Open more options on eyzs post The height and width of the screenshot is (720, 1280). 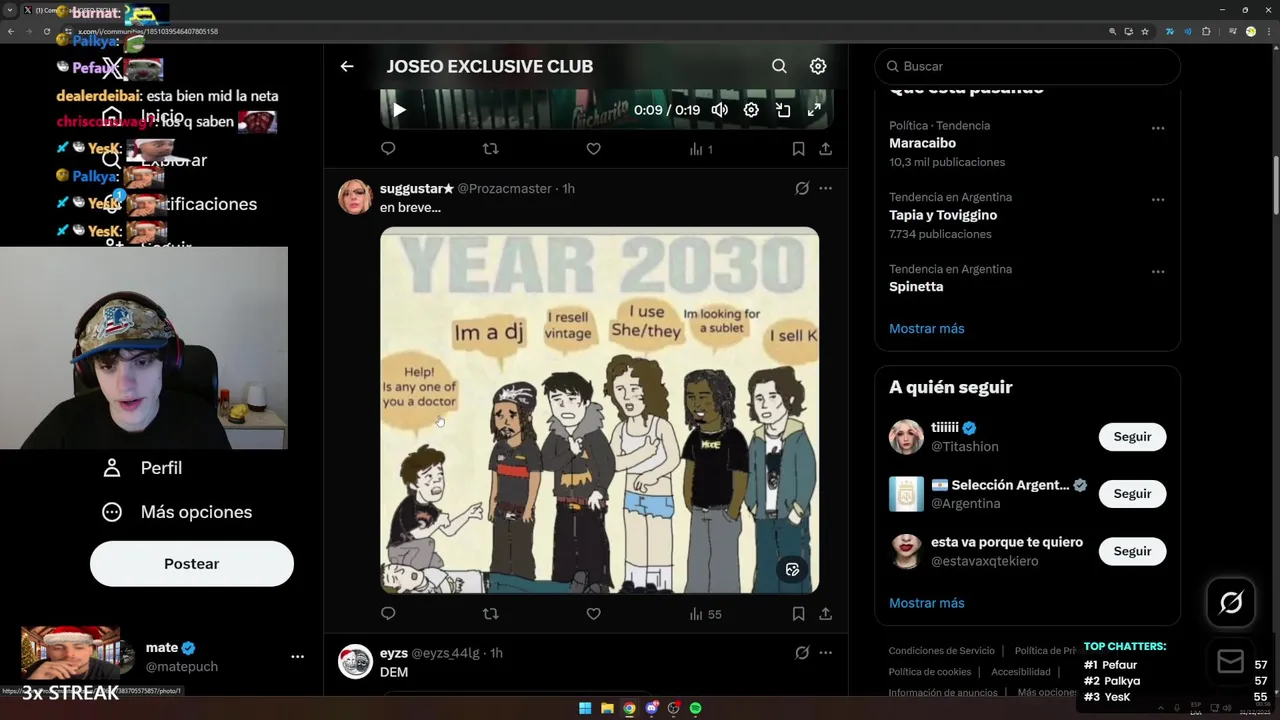pyautogui.click(x=825, y=653)
